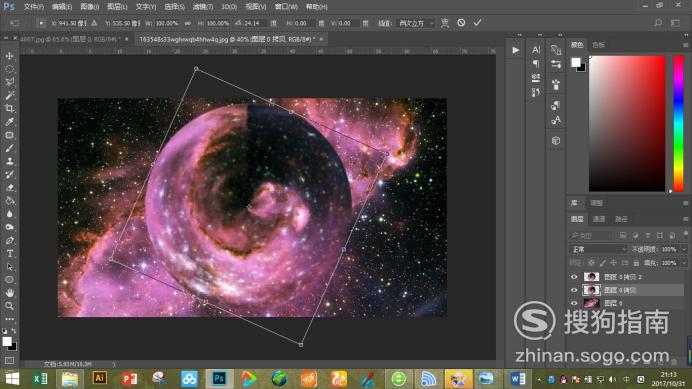Click the '图层 0 拷贝 2' layer thumbnail
Screen dimensions: 692x389
tap(591, 277)
